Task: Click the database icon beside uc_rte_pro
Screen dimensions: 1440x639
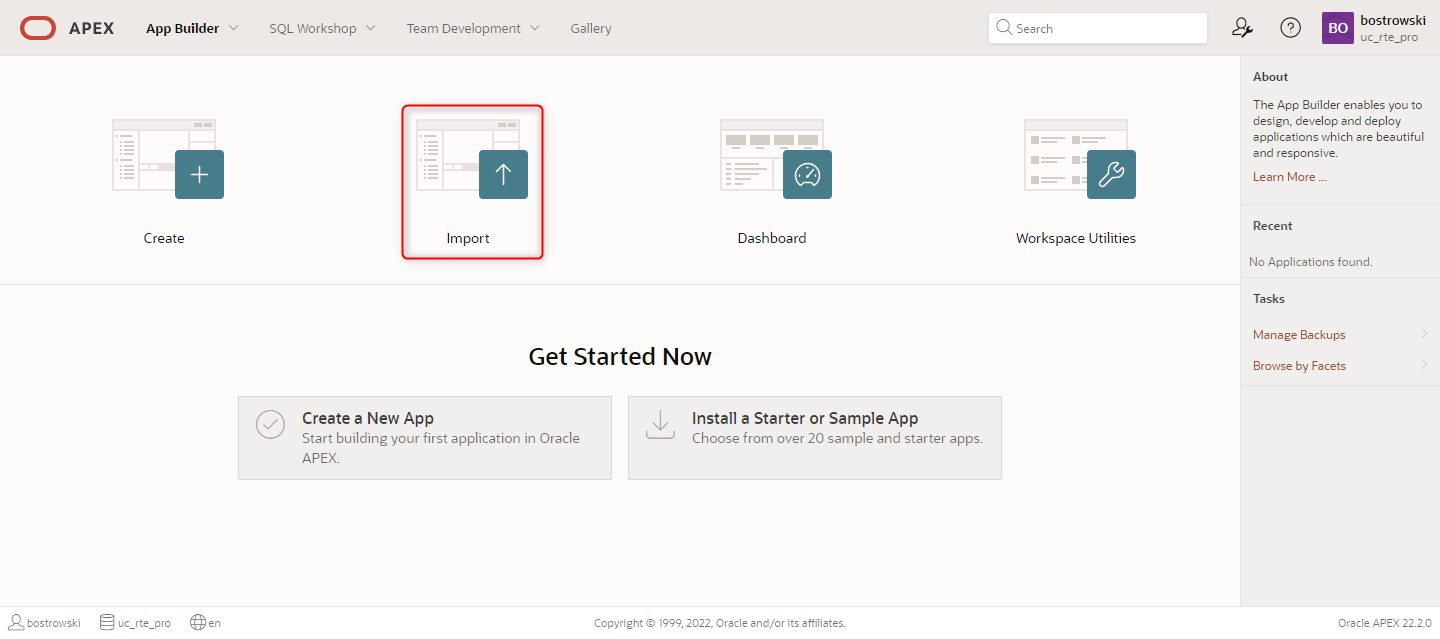Action: click(107, 622)
